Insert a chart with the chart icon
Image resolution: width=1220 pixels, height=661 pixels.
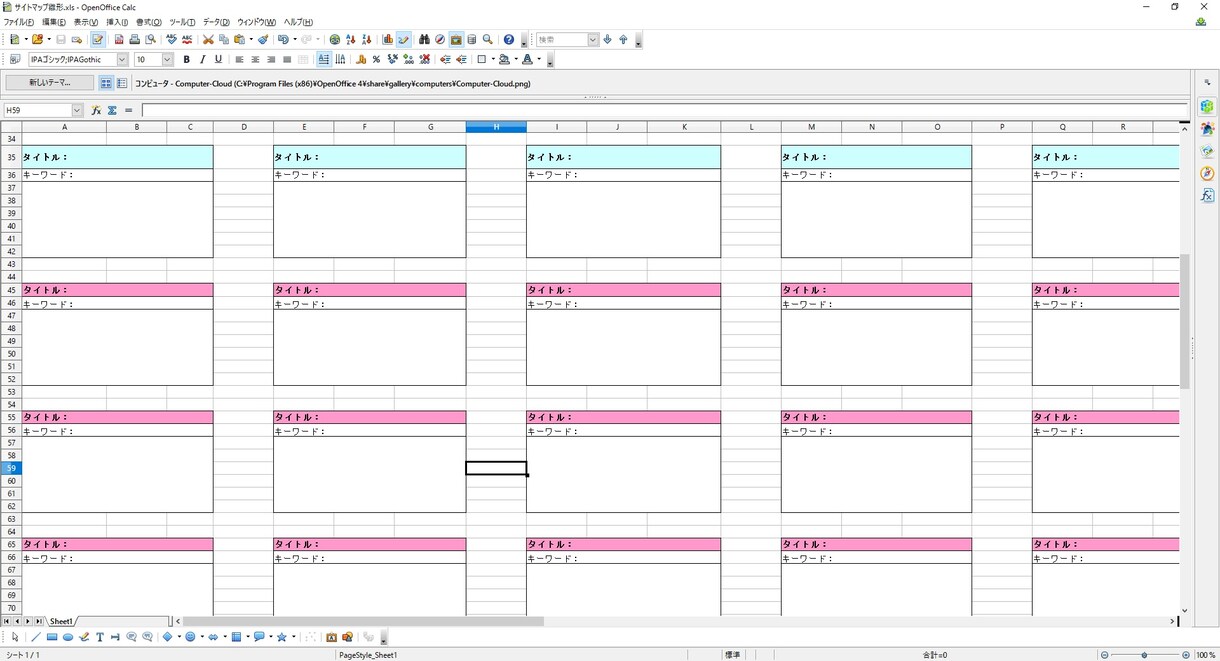388,40
